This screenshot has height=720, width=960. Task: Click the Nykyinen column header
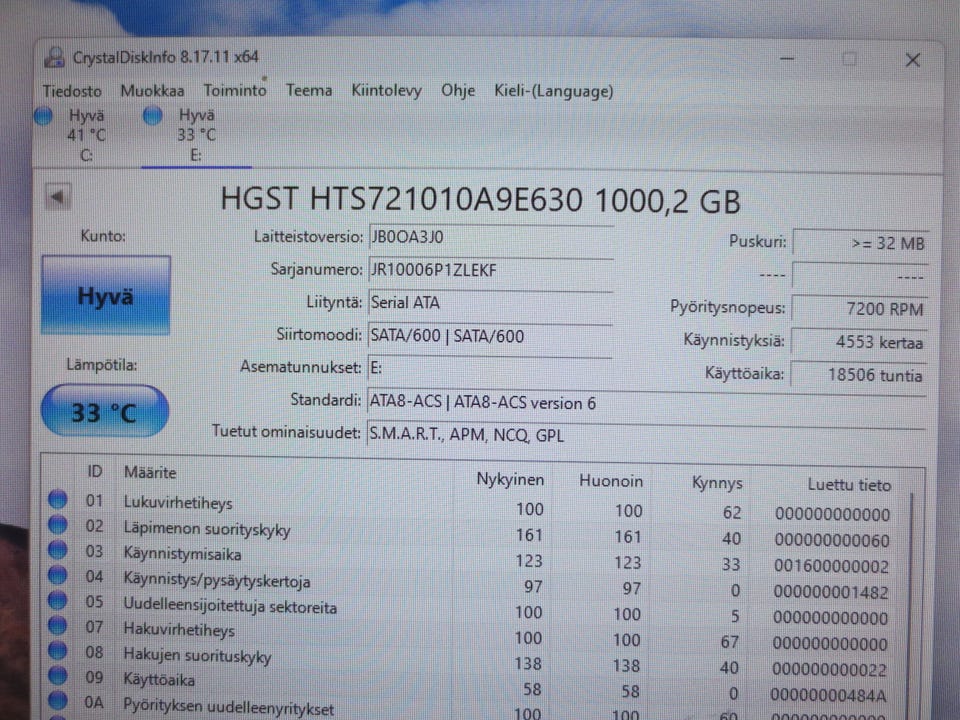509,479
